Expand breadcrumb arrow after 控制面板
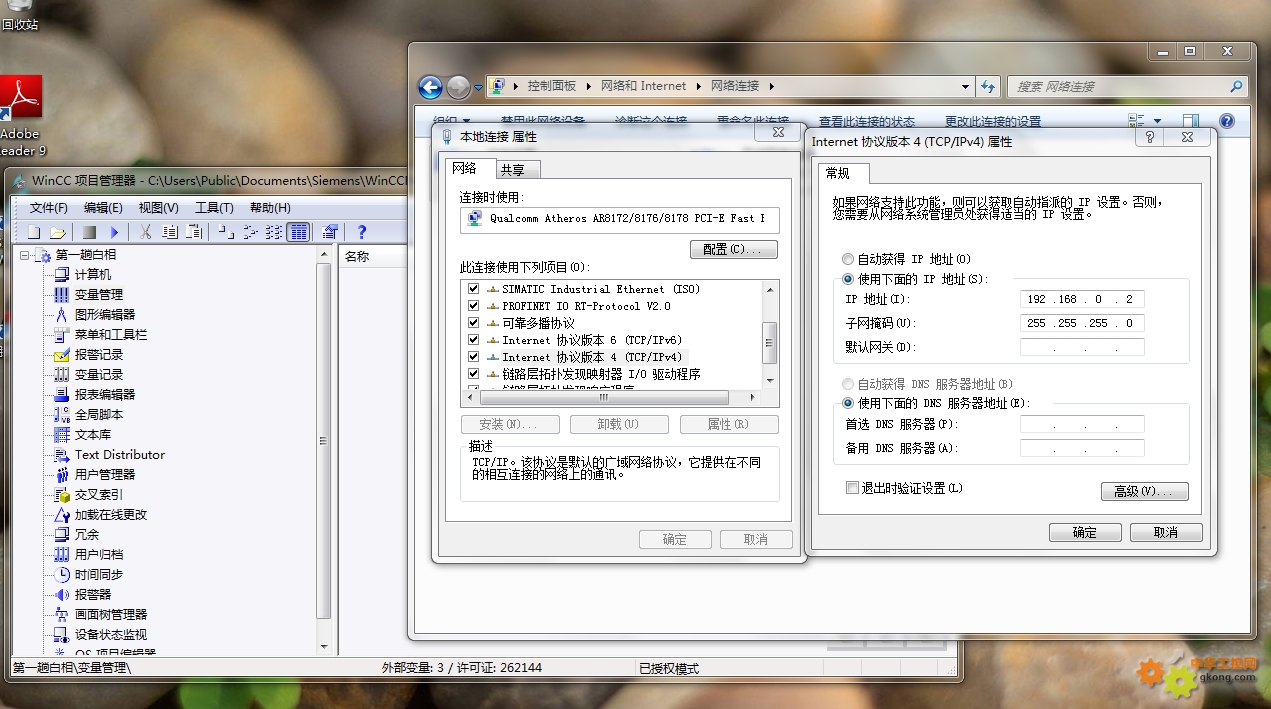 coord(590,86)
